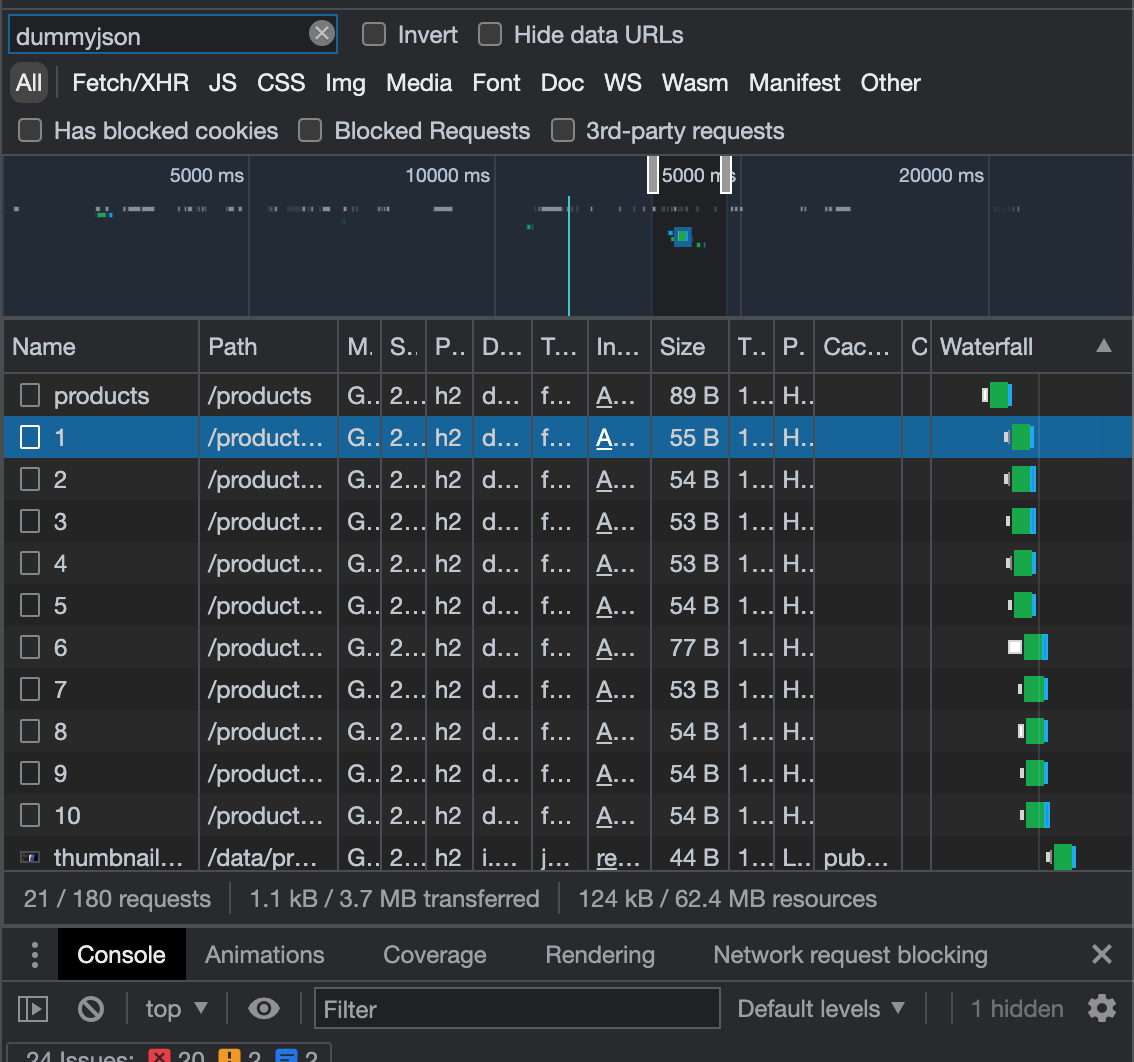Image resolution: width=1134 pixels, height=1062 pixels.
Task: Open console settings gear
Action: click(1101, 1009)
